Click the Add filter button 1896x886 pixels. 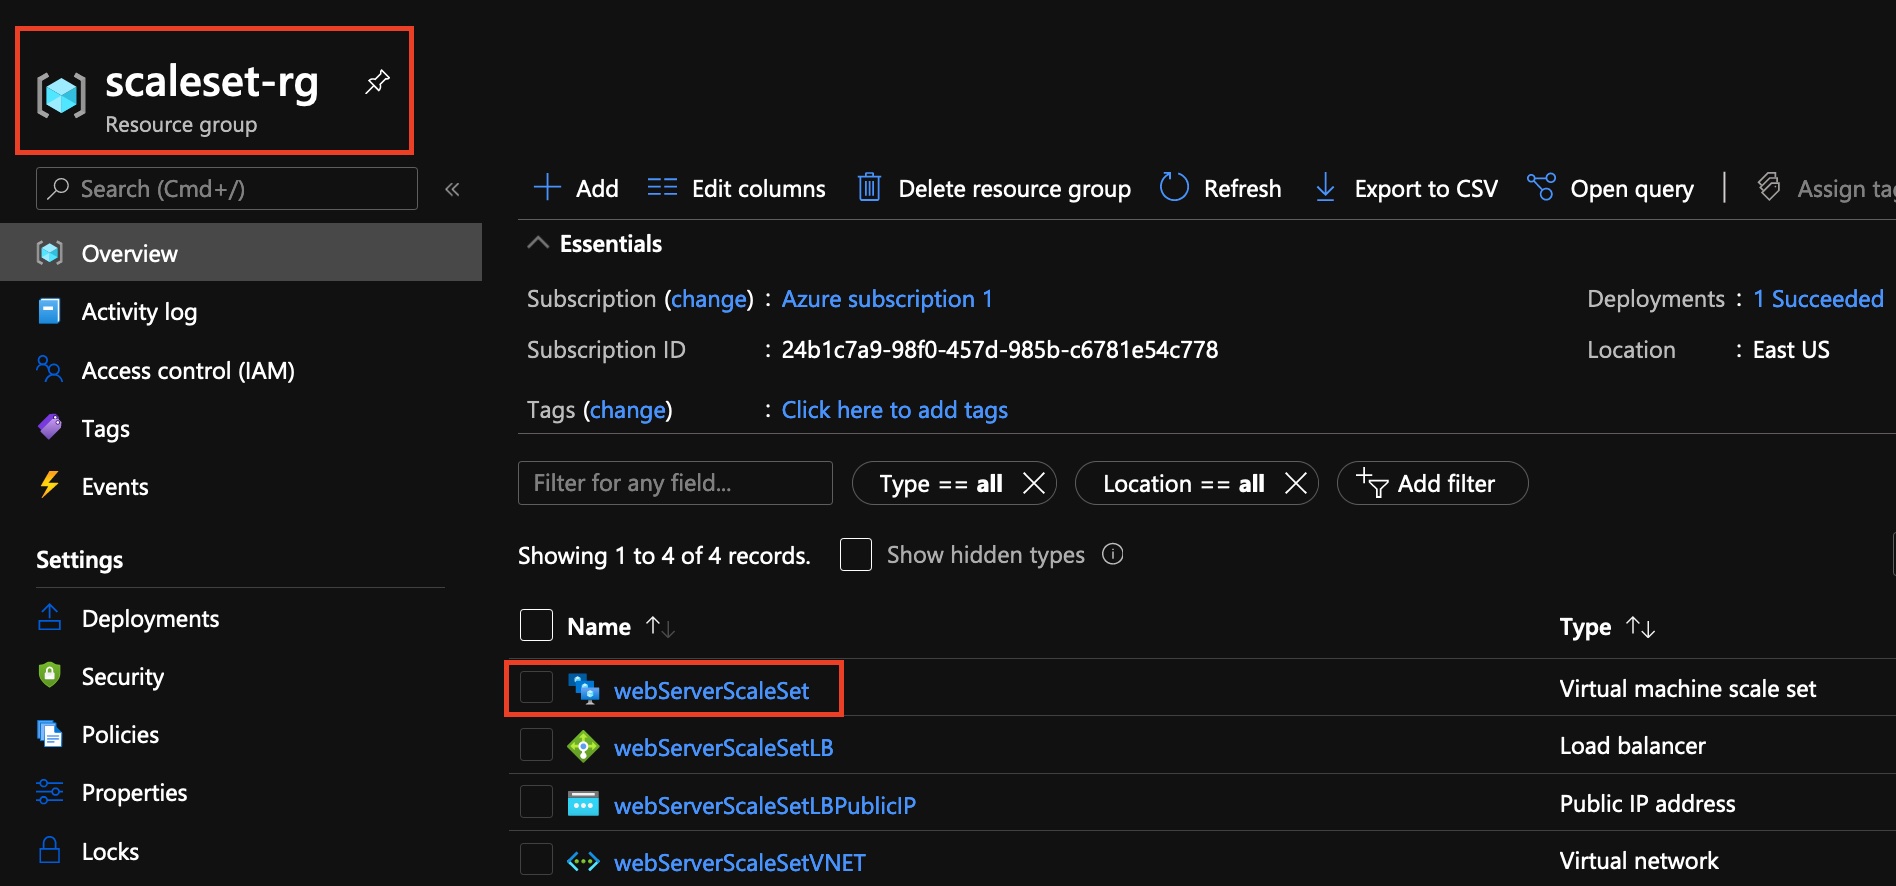pos(1432,483)
